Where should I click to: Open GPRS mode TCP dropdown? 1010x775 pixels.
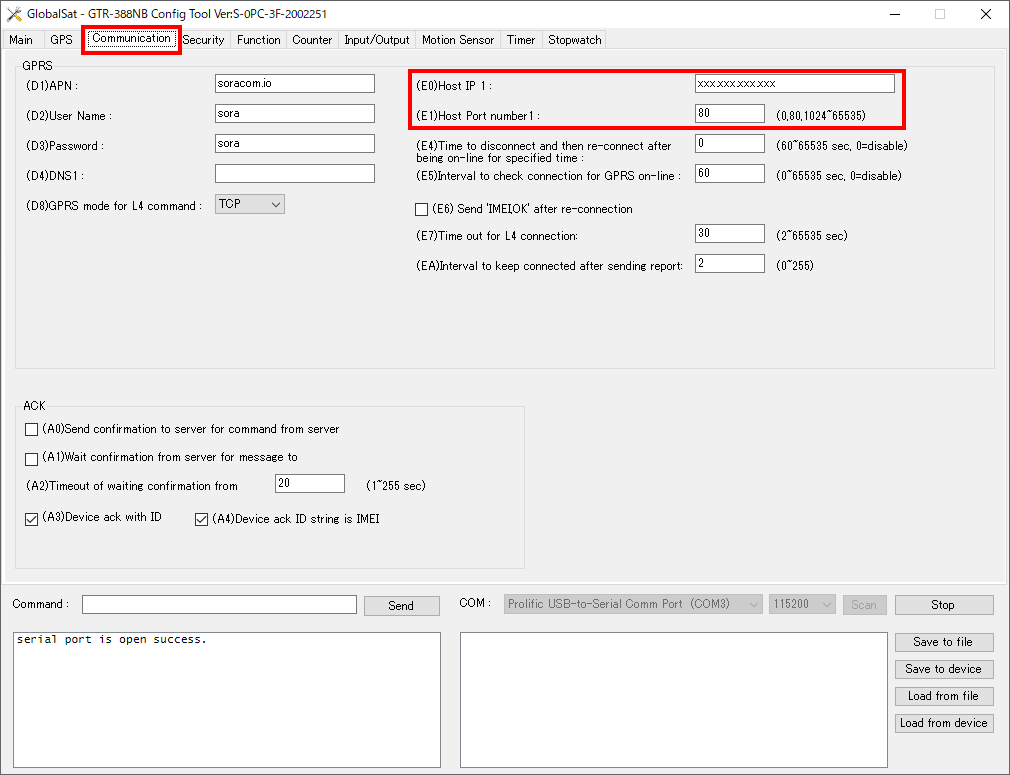[250, 204]
